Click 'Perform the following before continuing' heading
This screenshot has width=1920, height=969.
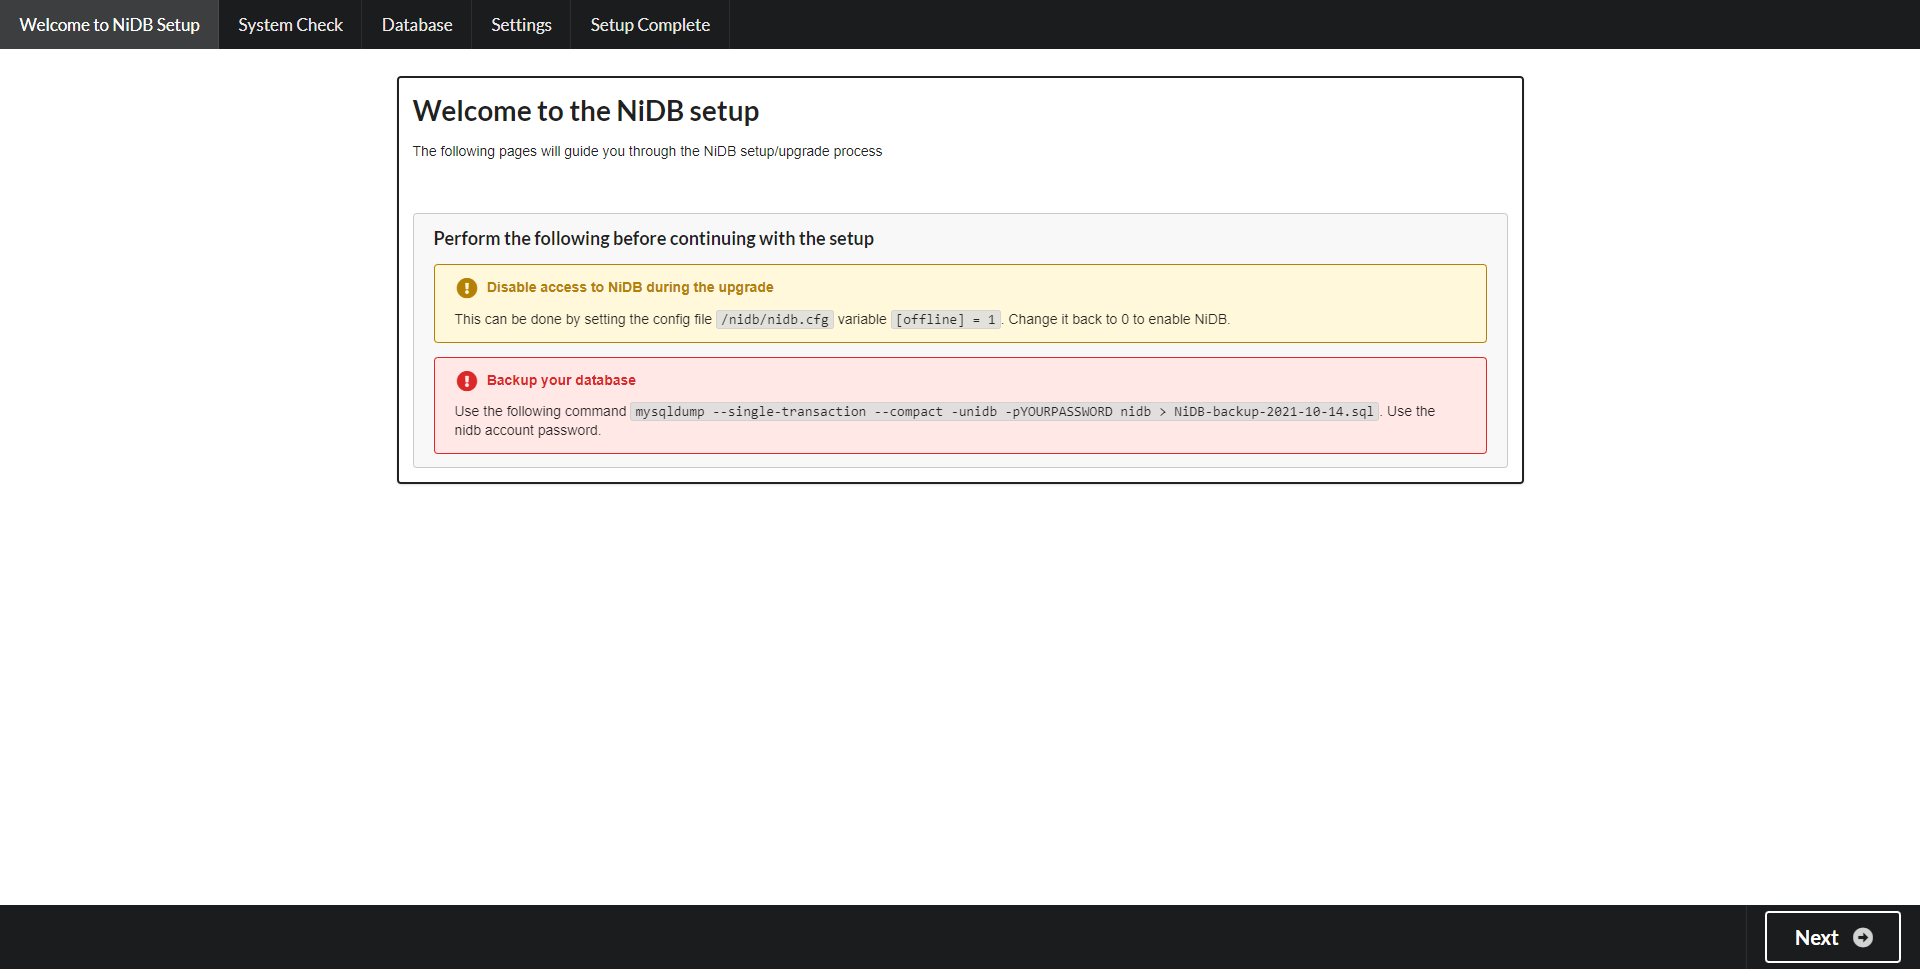(653, 239)
